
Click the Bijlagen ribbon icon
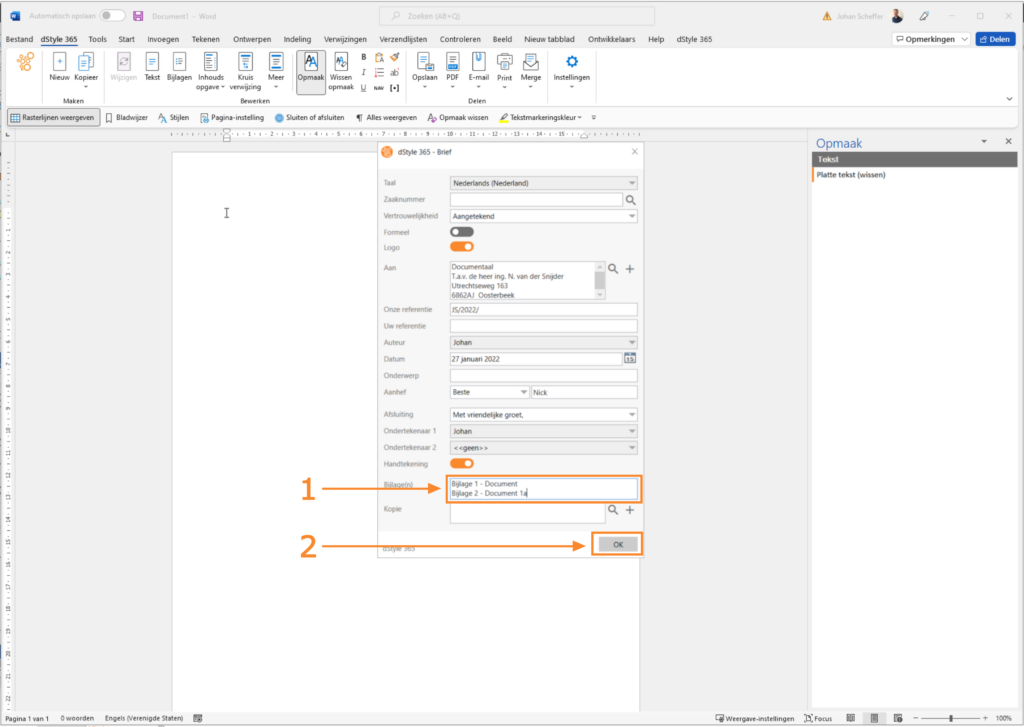click(179, 67)
